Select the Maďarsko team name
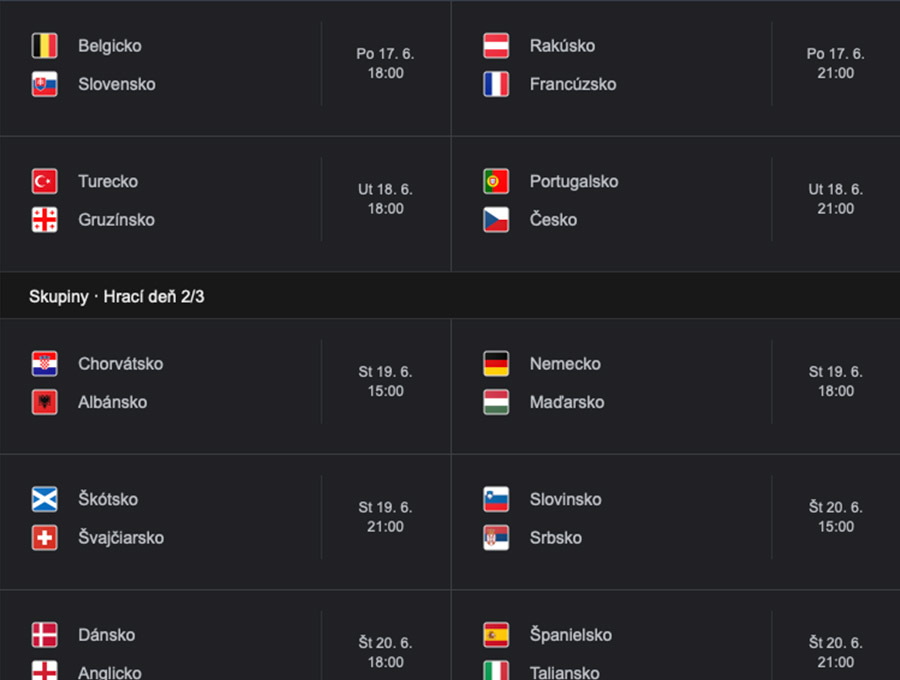Viewport: 900px width, 680px height. 567,402
